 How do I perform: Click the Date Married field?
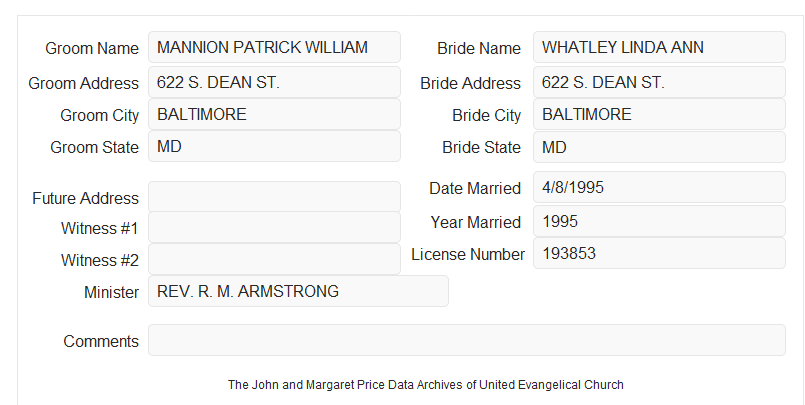pyautogui.click(x=659, y=187)
